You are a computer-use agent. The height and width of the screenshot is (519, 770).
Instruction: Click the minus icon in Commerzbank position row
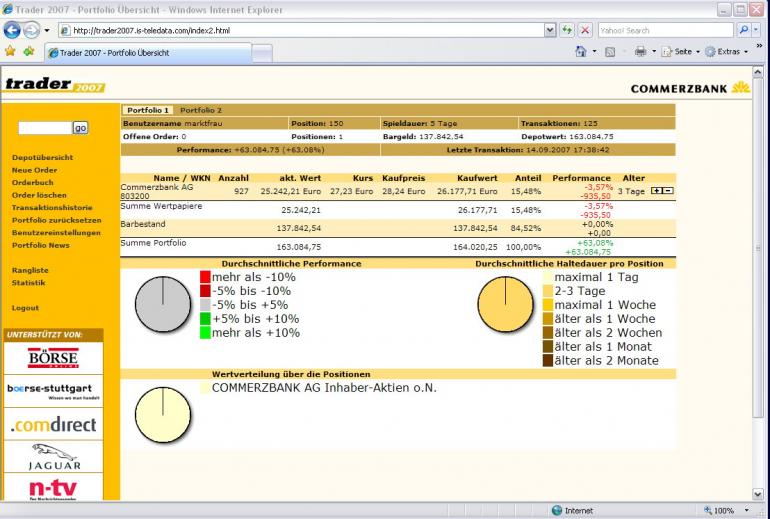[667, 190]
